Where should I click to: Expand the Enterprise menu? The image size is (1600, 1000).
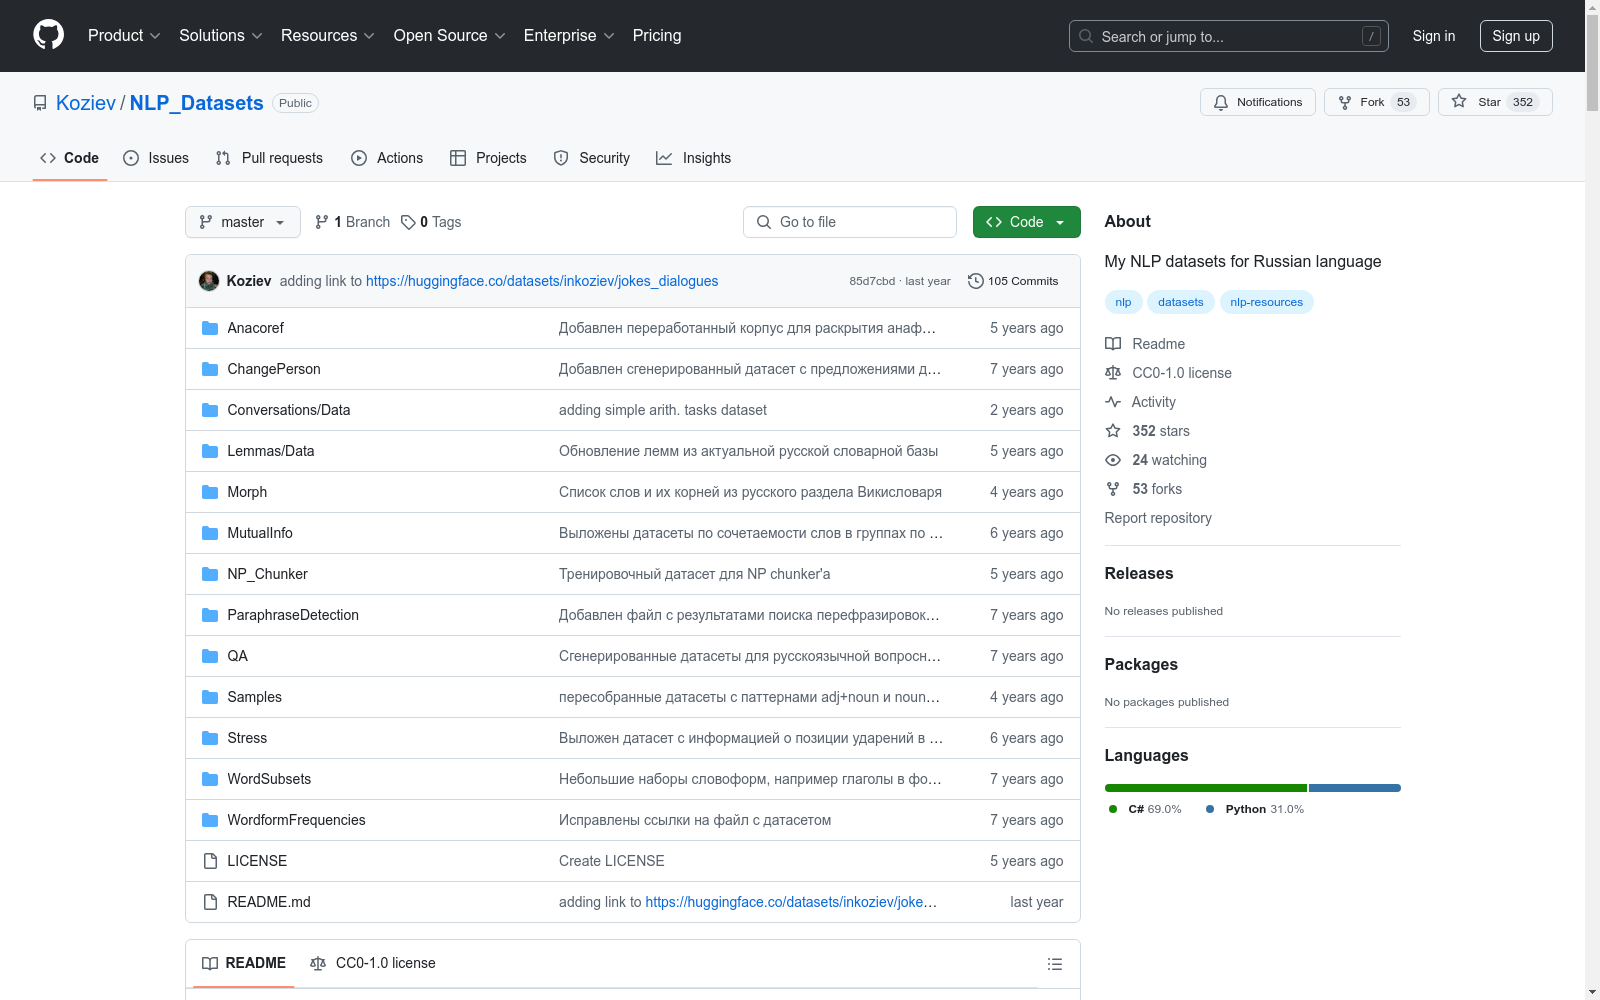coord(569,35)
